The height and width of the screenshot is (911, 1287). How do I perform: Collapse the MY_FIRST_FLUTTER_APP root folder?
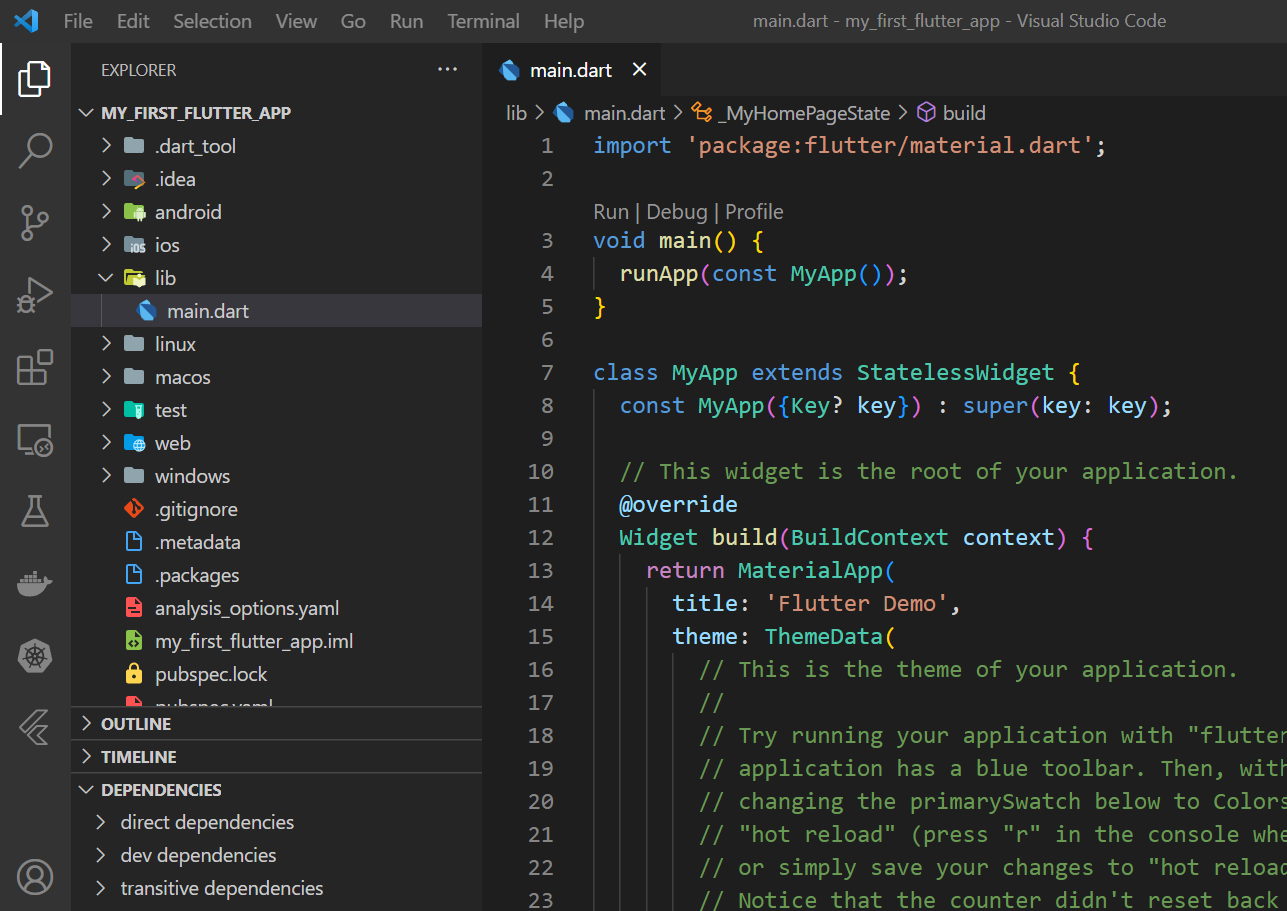276,113
